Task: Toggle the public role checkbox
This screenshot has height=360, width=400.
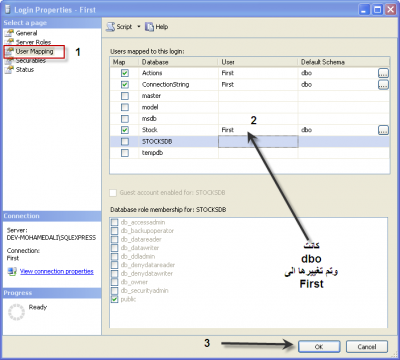Action: click(114, 299)
